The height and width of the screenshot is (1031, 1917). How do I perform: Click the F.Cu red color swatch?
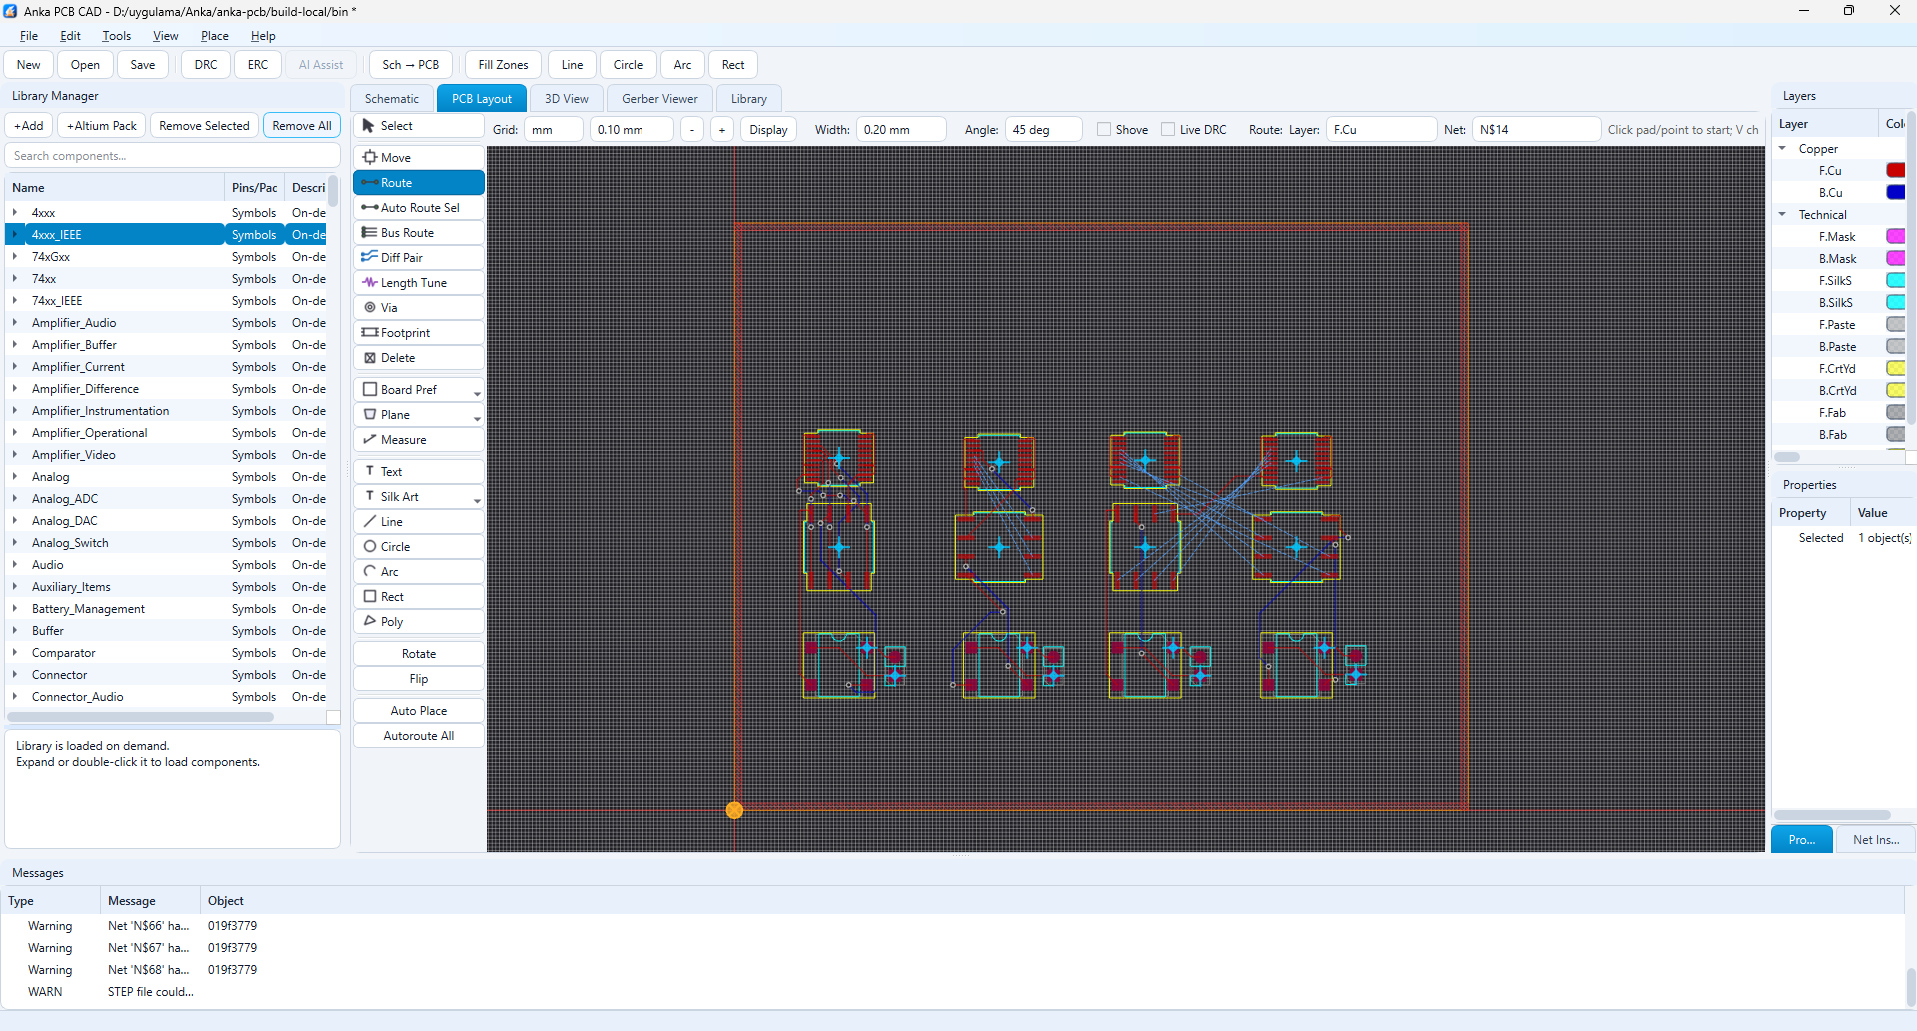(x=1895, y=171)
